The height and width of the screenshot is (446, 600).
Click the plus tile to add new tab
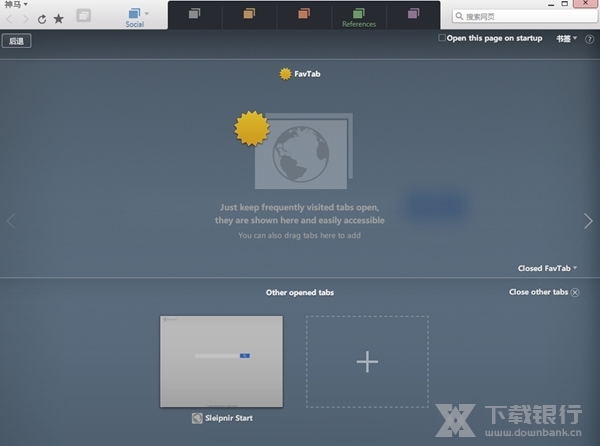click(x=367, y=361)
